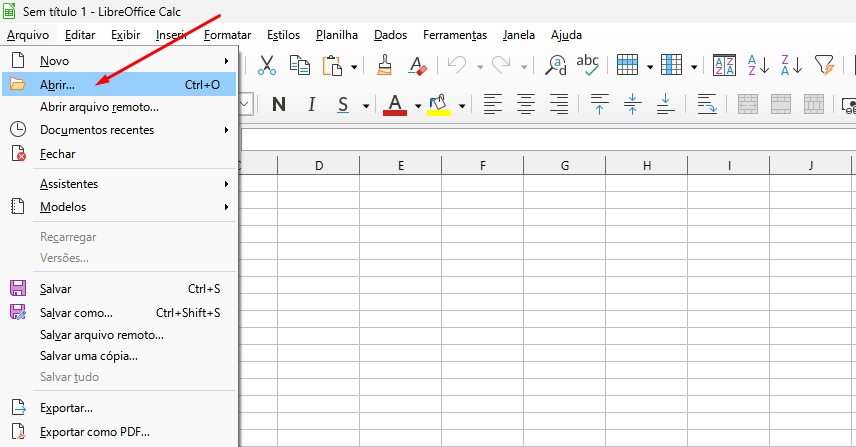856x447 pixels.
Task: Open the Paste options dropdown arrow
Action: [355, 67]
